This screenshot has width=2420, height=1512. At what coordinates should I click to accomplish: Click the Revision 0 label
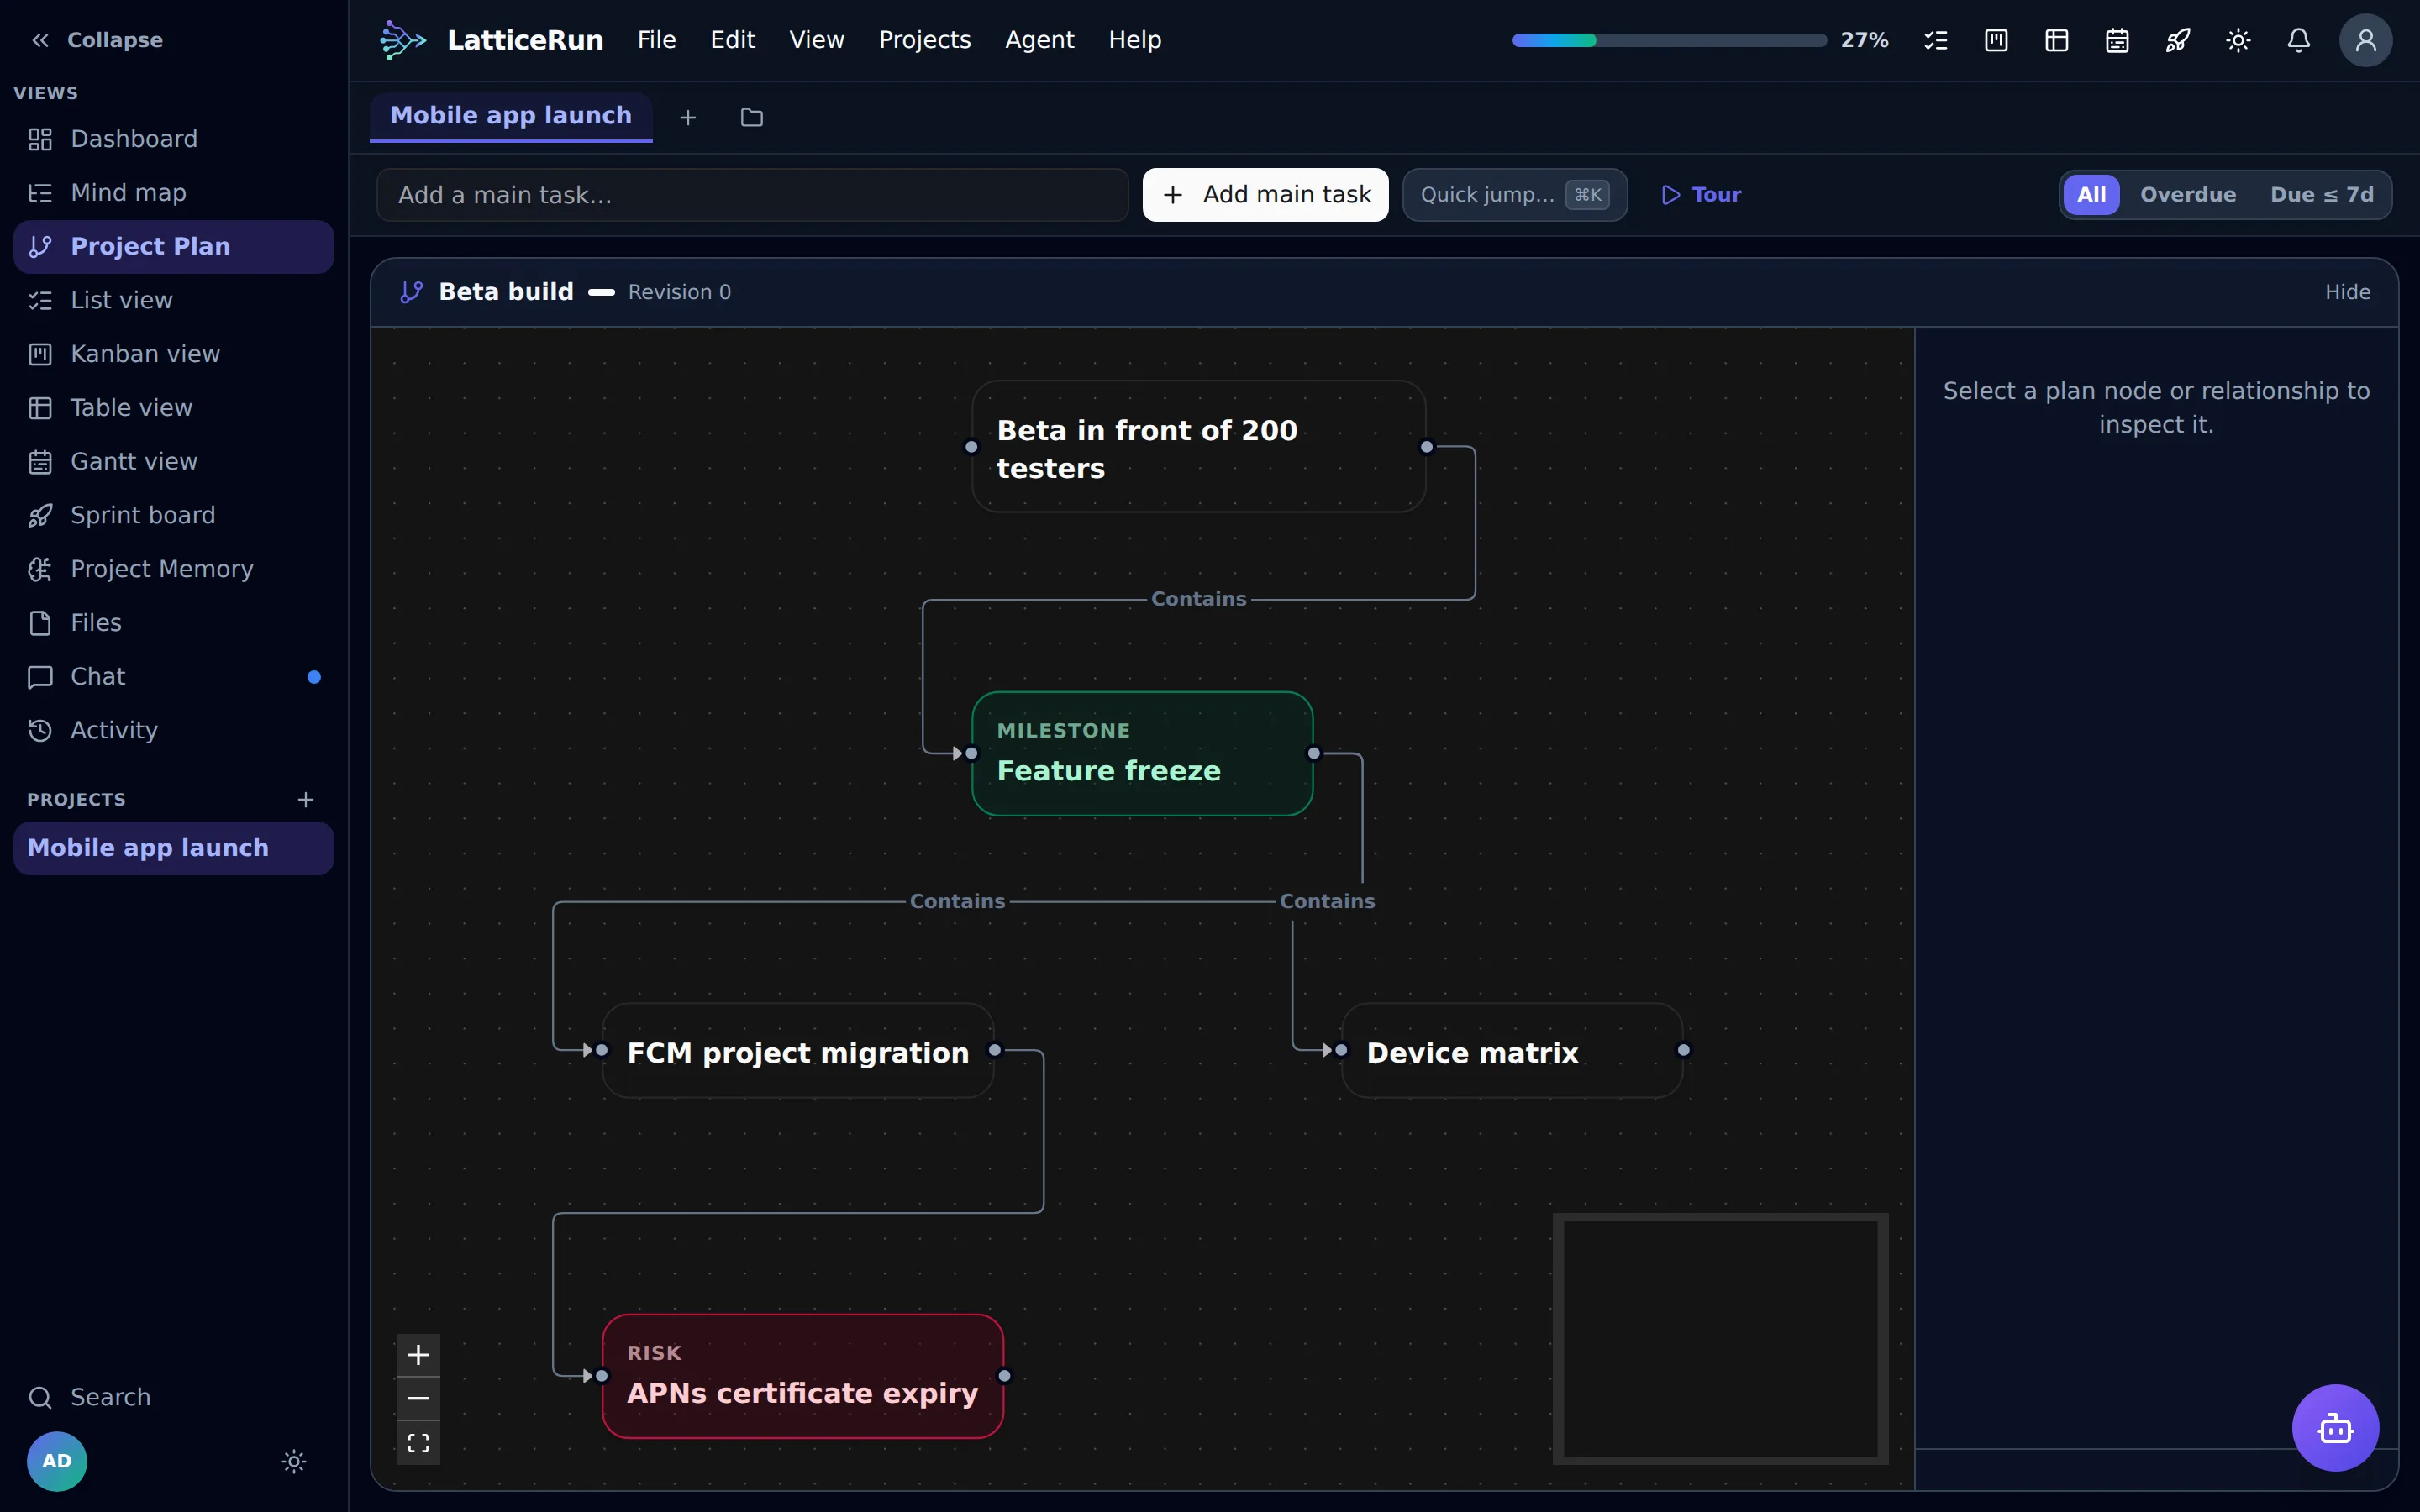point(680,292)
